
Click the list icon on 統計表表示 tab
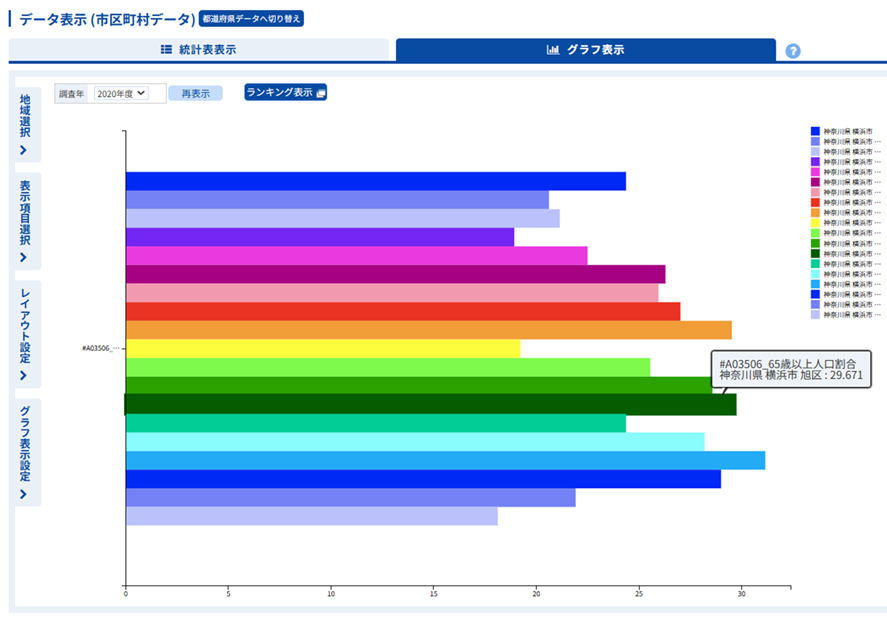point(167,49)
